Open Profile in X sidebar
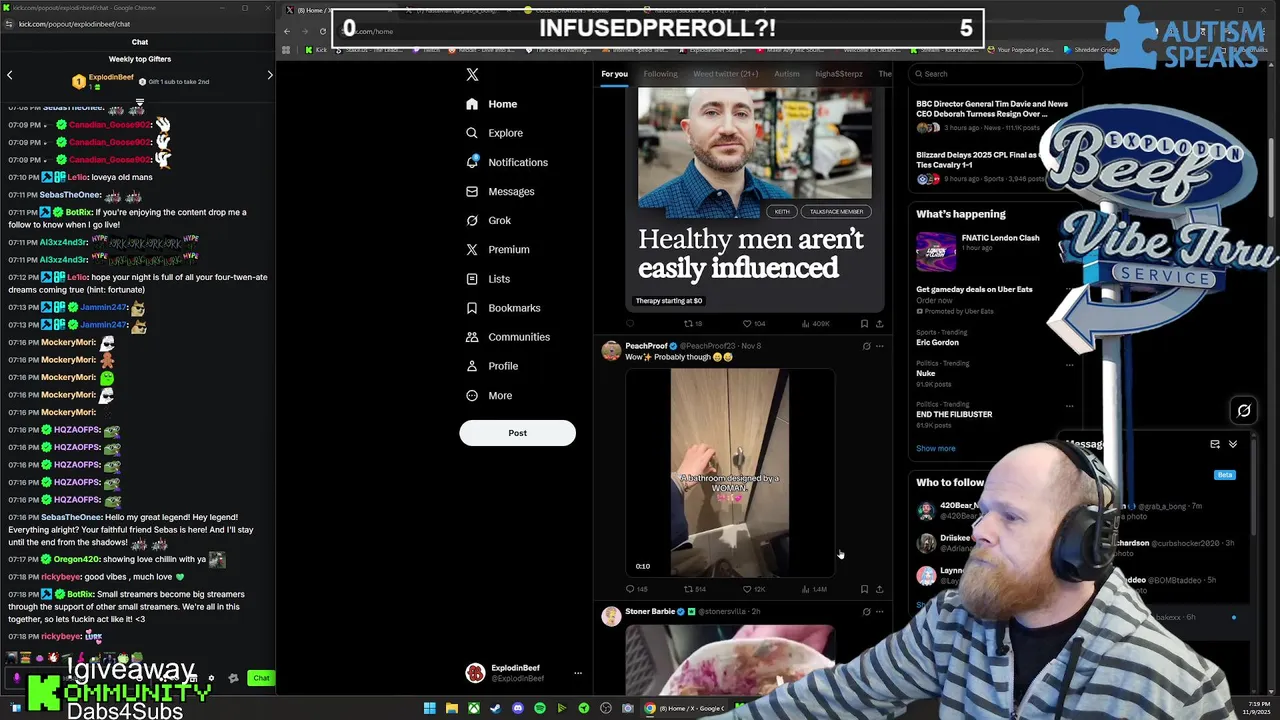 [x=492, y=366]
